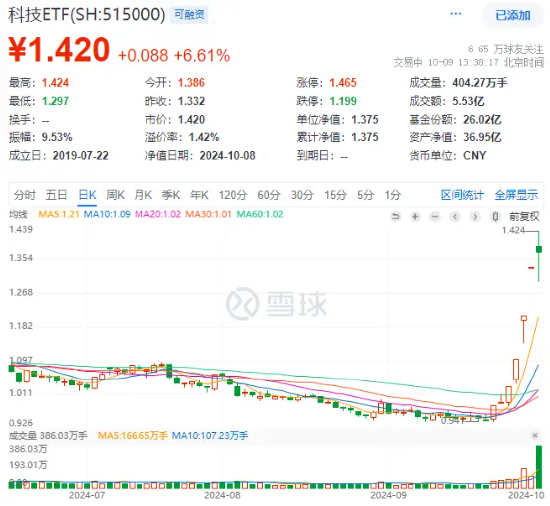Click the 可融资 tag
This screenshot has width=550, height=506.
pos(189,15)
